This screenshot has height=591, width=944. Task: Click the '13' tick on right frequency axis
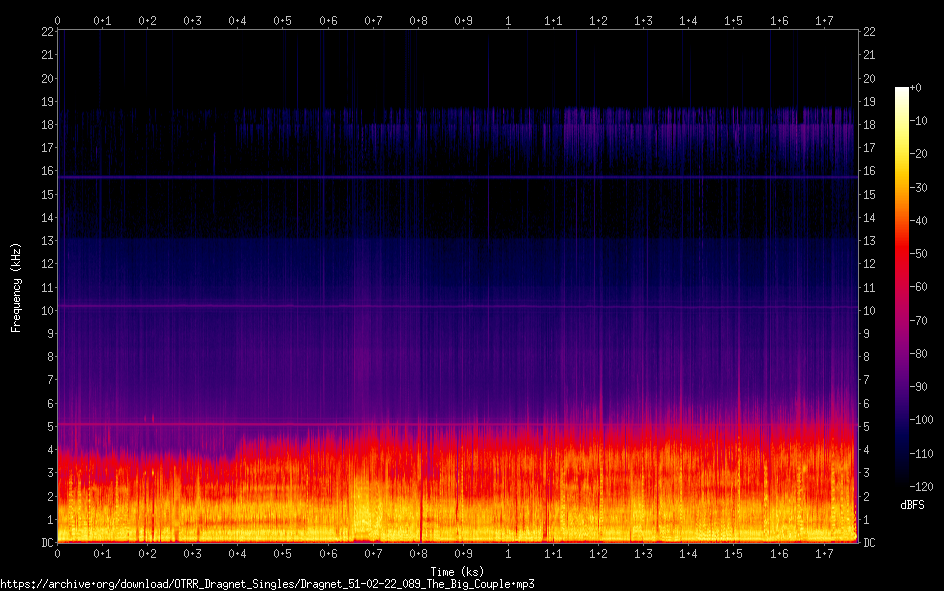[869, 241]
